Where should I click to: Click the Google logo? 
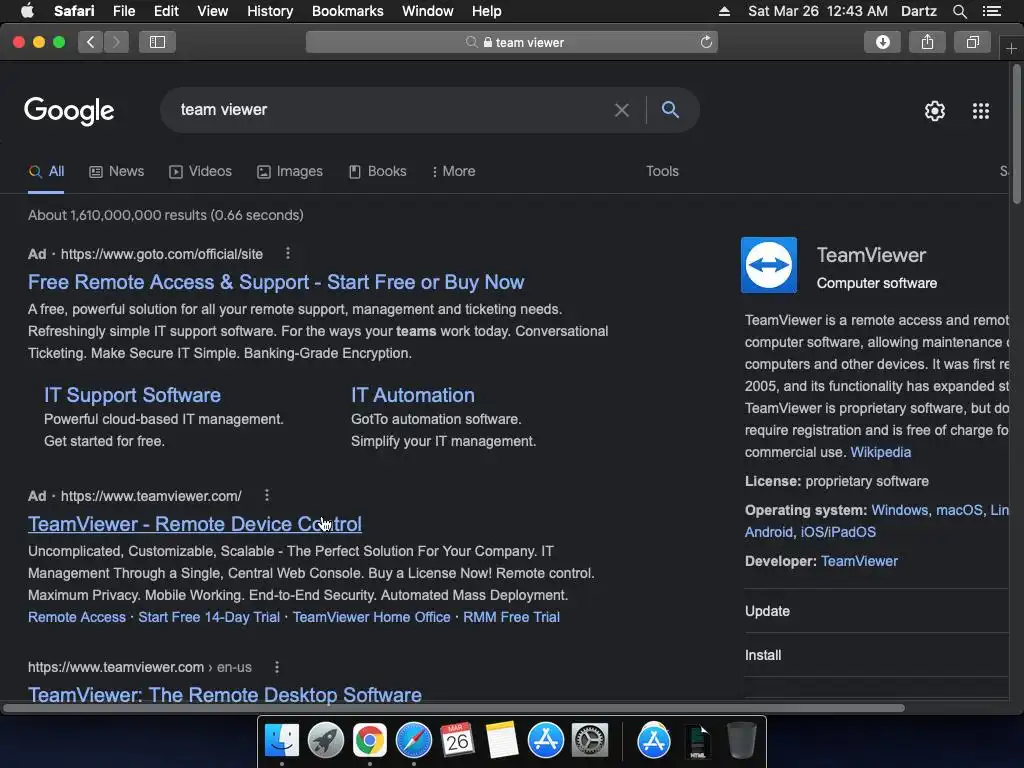click(x=69, y=111)
